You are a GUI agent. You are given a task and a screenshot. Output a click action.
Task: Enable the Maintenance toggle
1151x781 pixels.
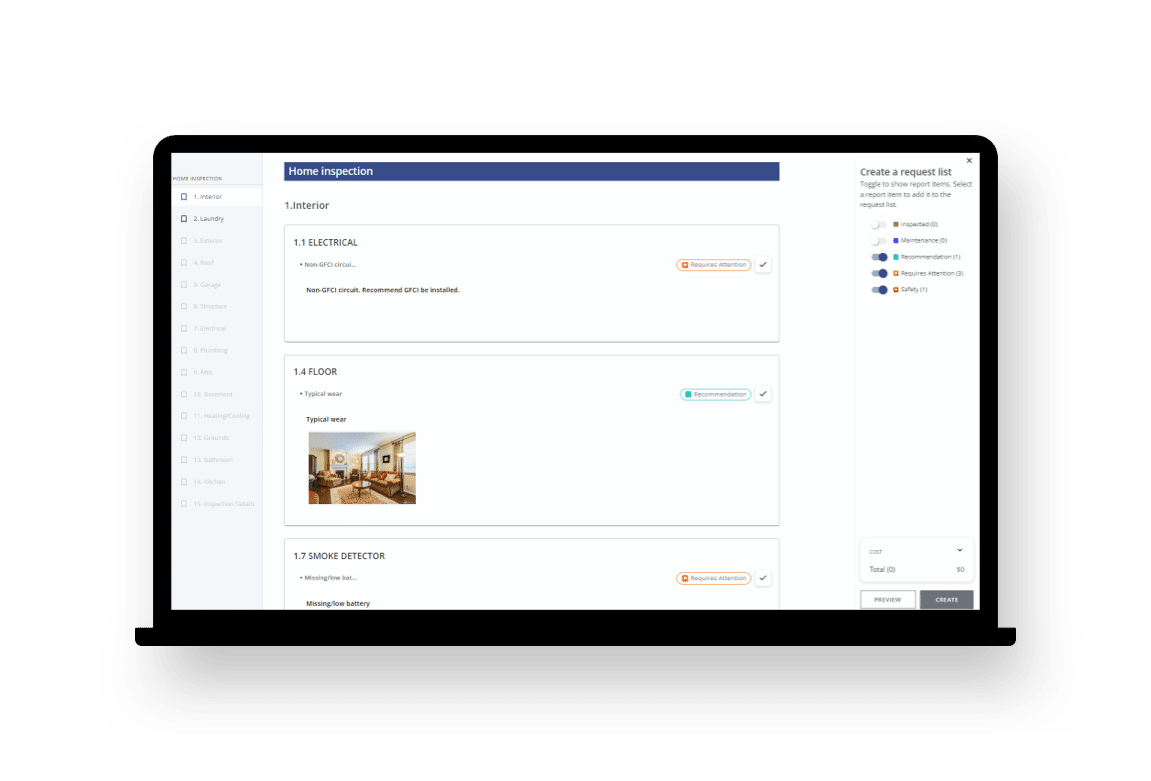[878, 241]
